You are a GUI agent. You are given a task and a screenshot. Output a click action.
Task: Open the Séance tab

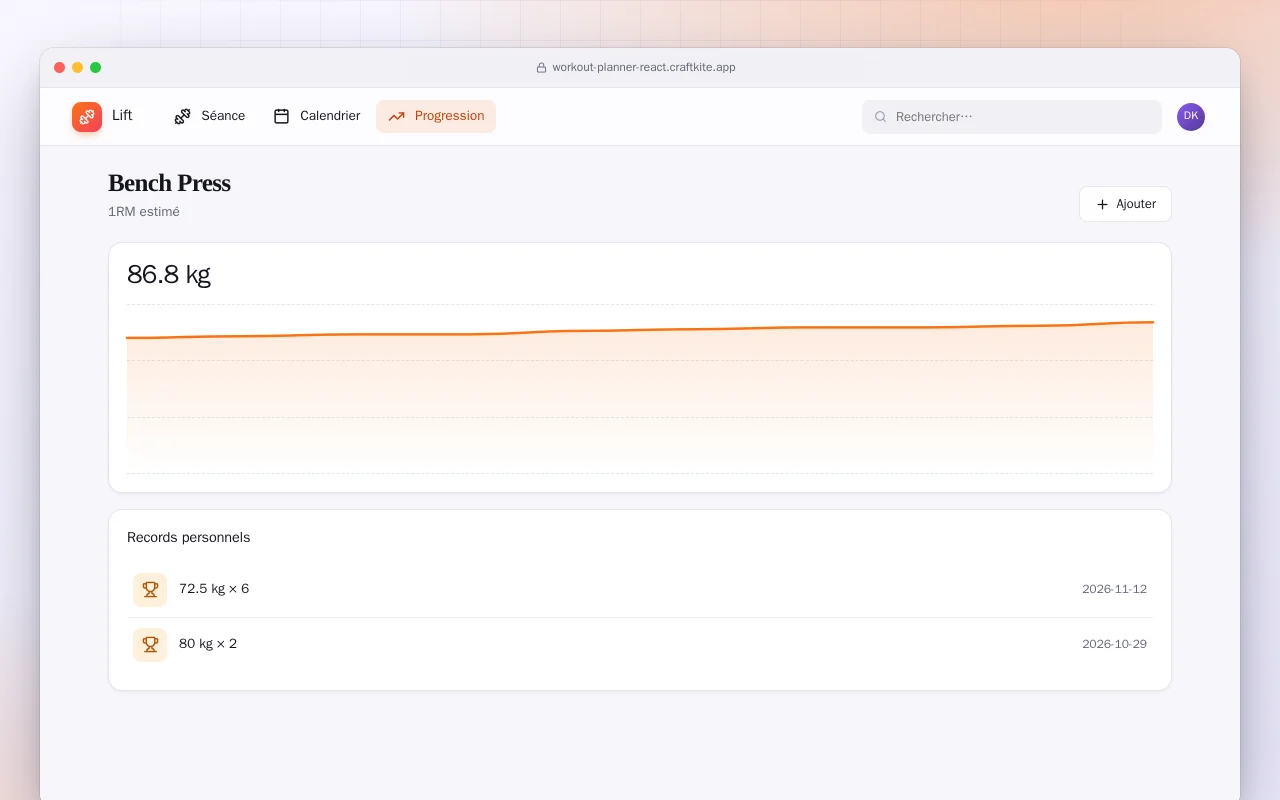click(209, 116)
